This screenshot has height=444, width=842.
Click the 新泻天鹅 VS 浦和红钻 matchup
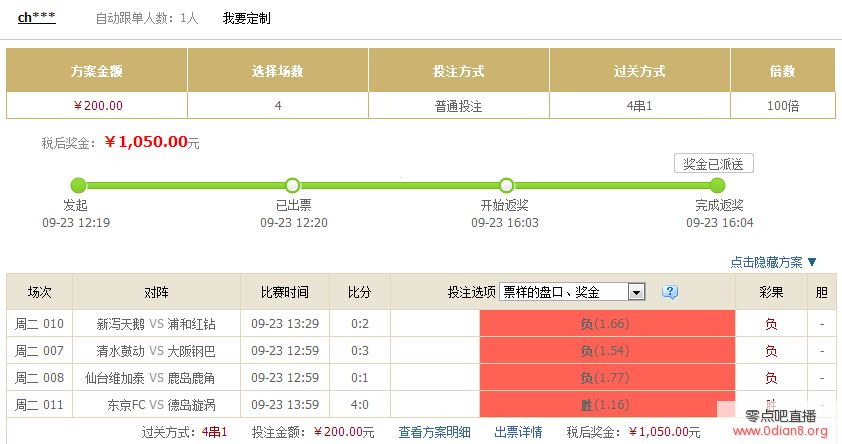pyautogui.click(x=156, y=324)
